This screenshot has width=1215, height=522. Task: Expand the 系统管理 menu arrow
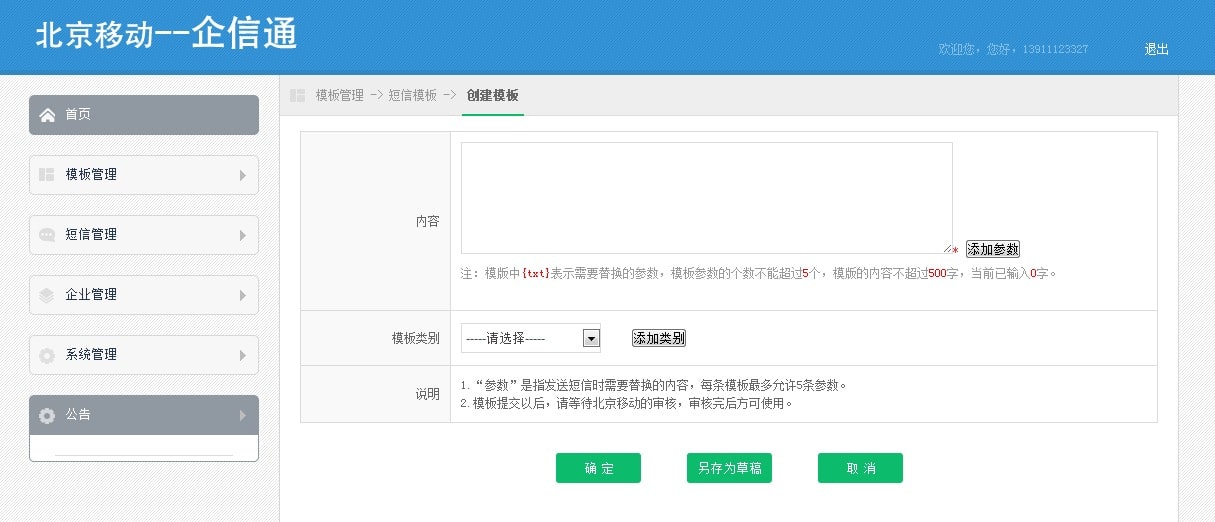[243, 355]
